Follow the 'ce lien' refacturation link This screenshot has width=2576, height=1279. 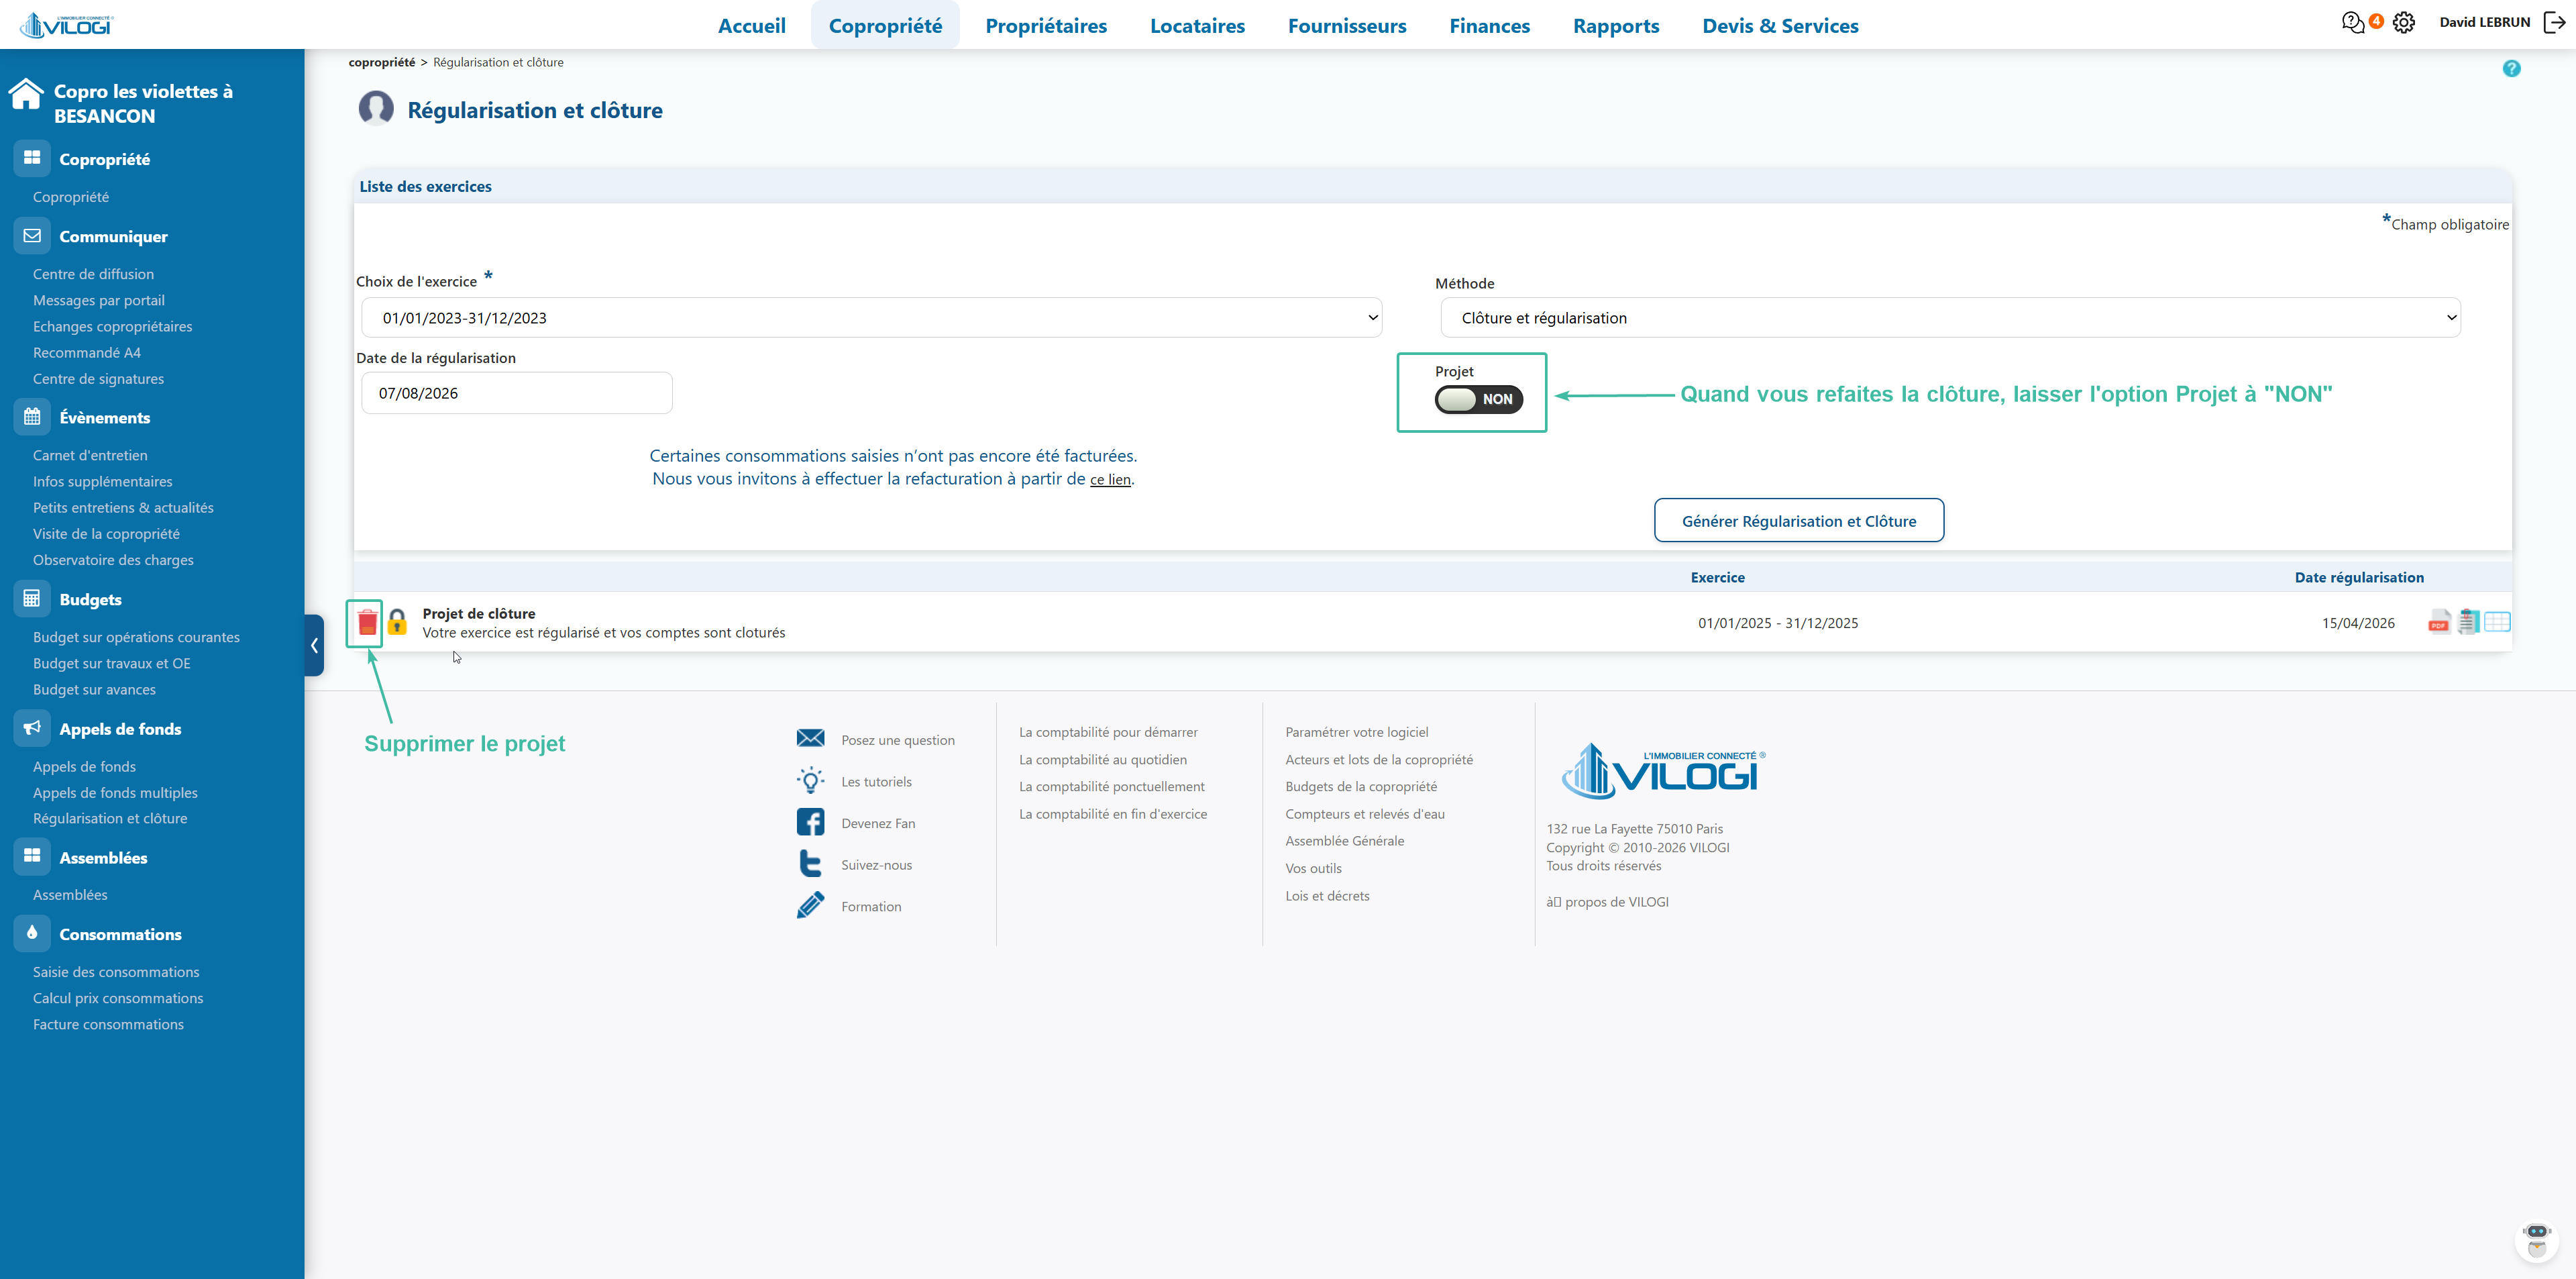1110,479
